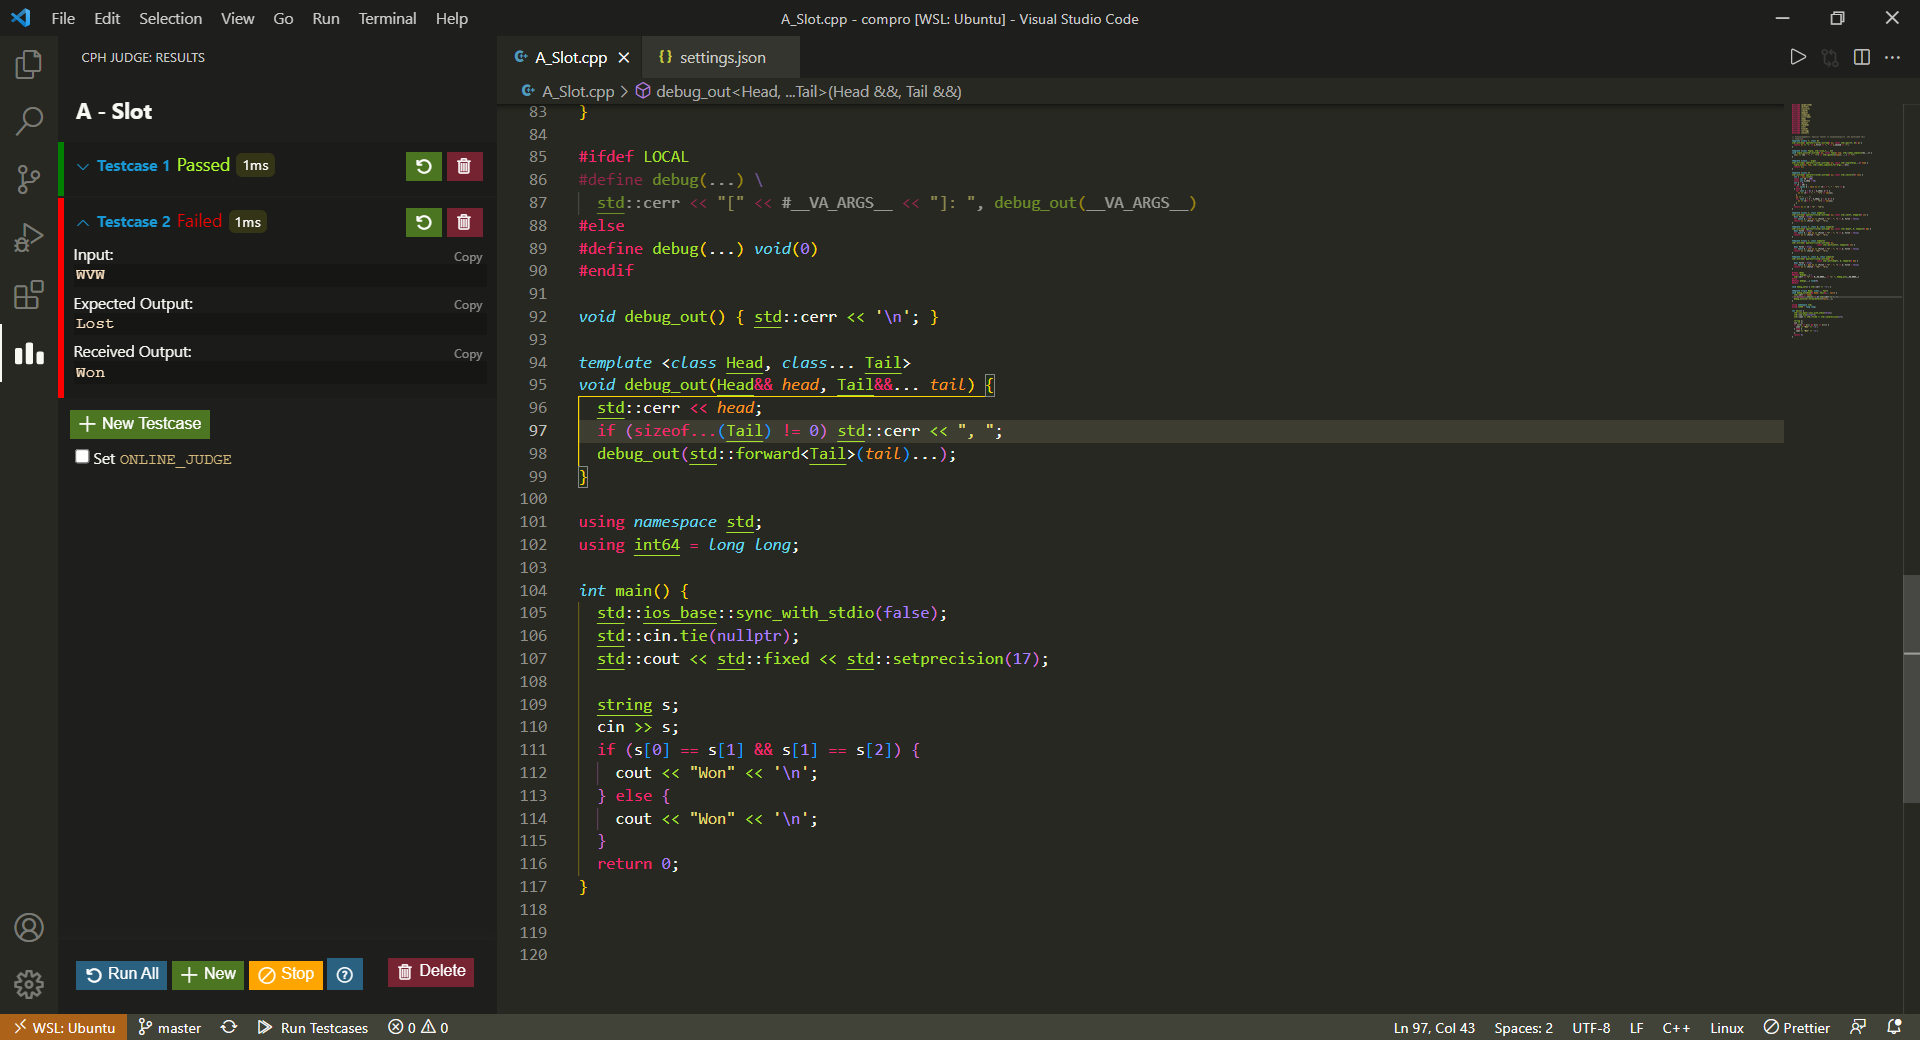
Task: Click the editor vertical scrollbar thumb
Action: (1911, 688)
